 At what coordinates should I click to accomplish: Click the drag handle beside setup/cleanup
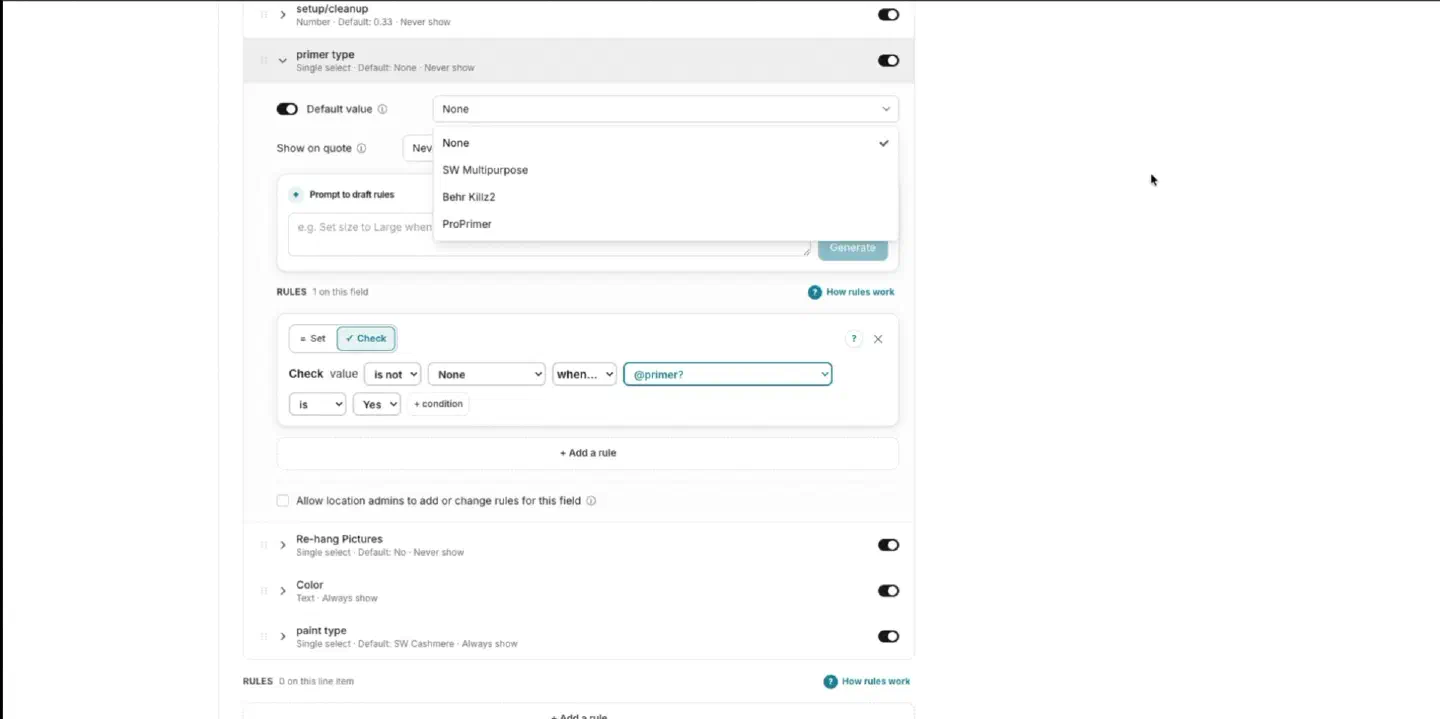pos(264,15)
